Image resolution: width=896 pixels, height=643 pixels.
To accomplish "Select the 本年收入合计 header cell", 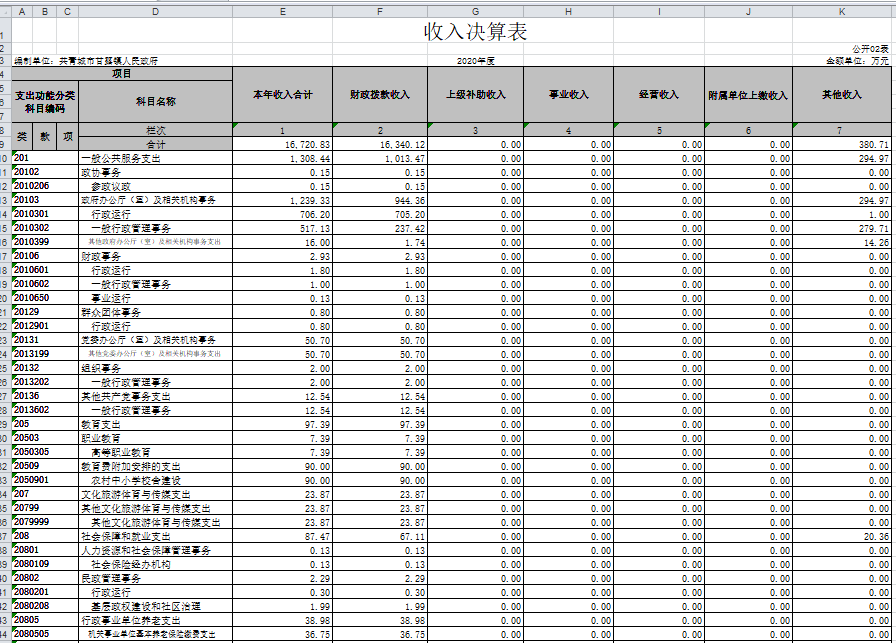I will [283, 95].
